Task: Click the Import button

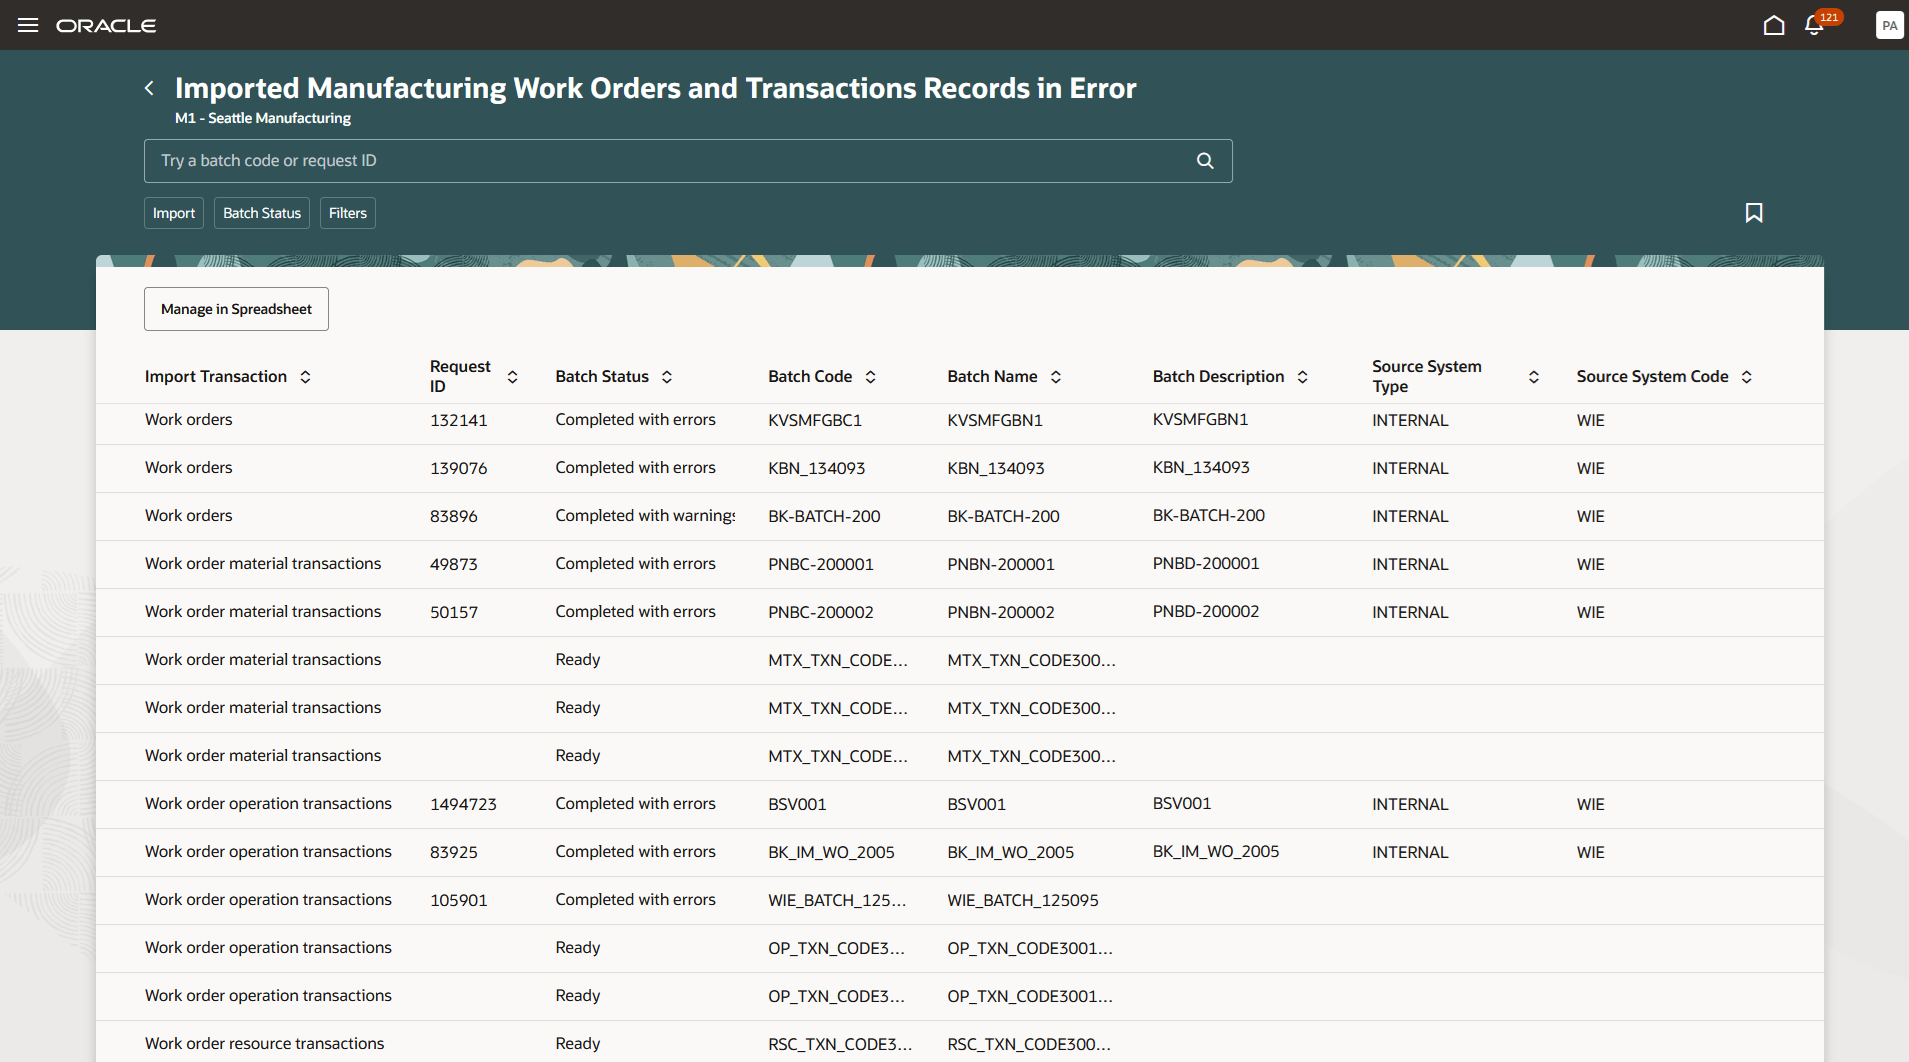Action: click(173, 212)
